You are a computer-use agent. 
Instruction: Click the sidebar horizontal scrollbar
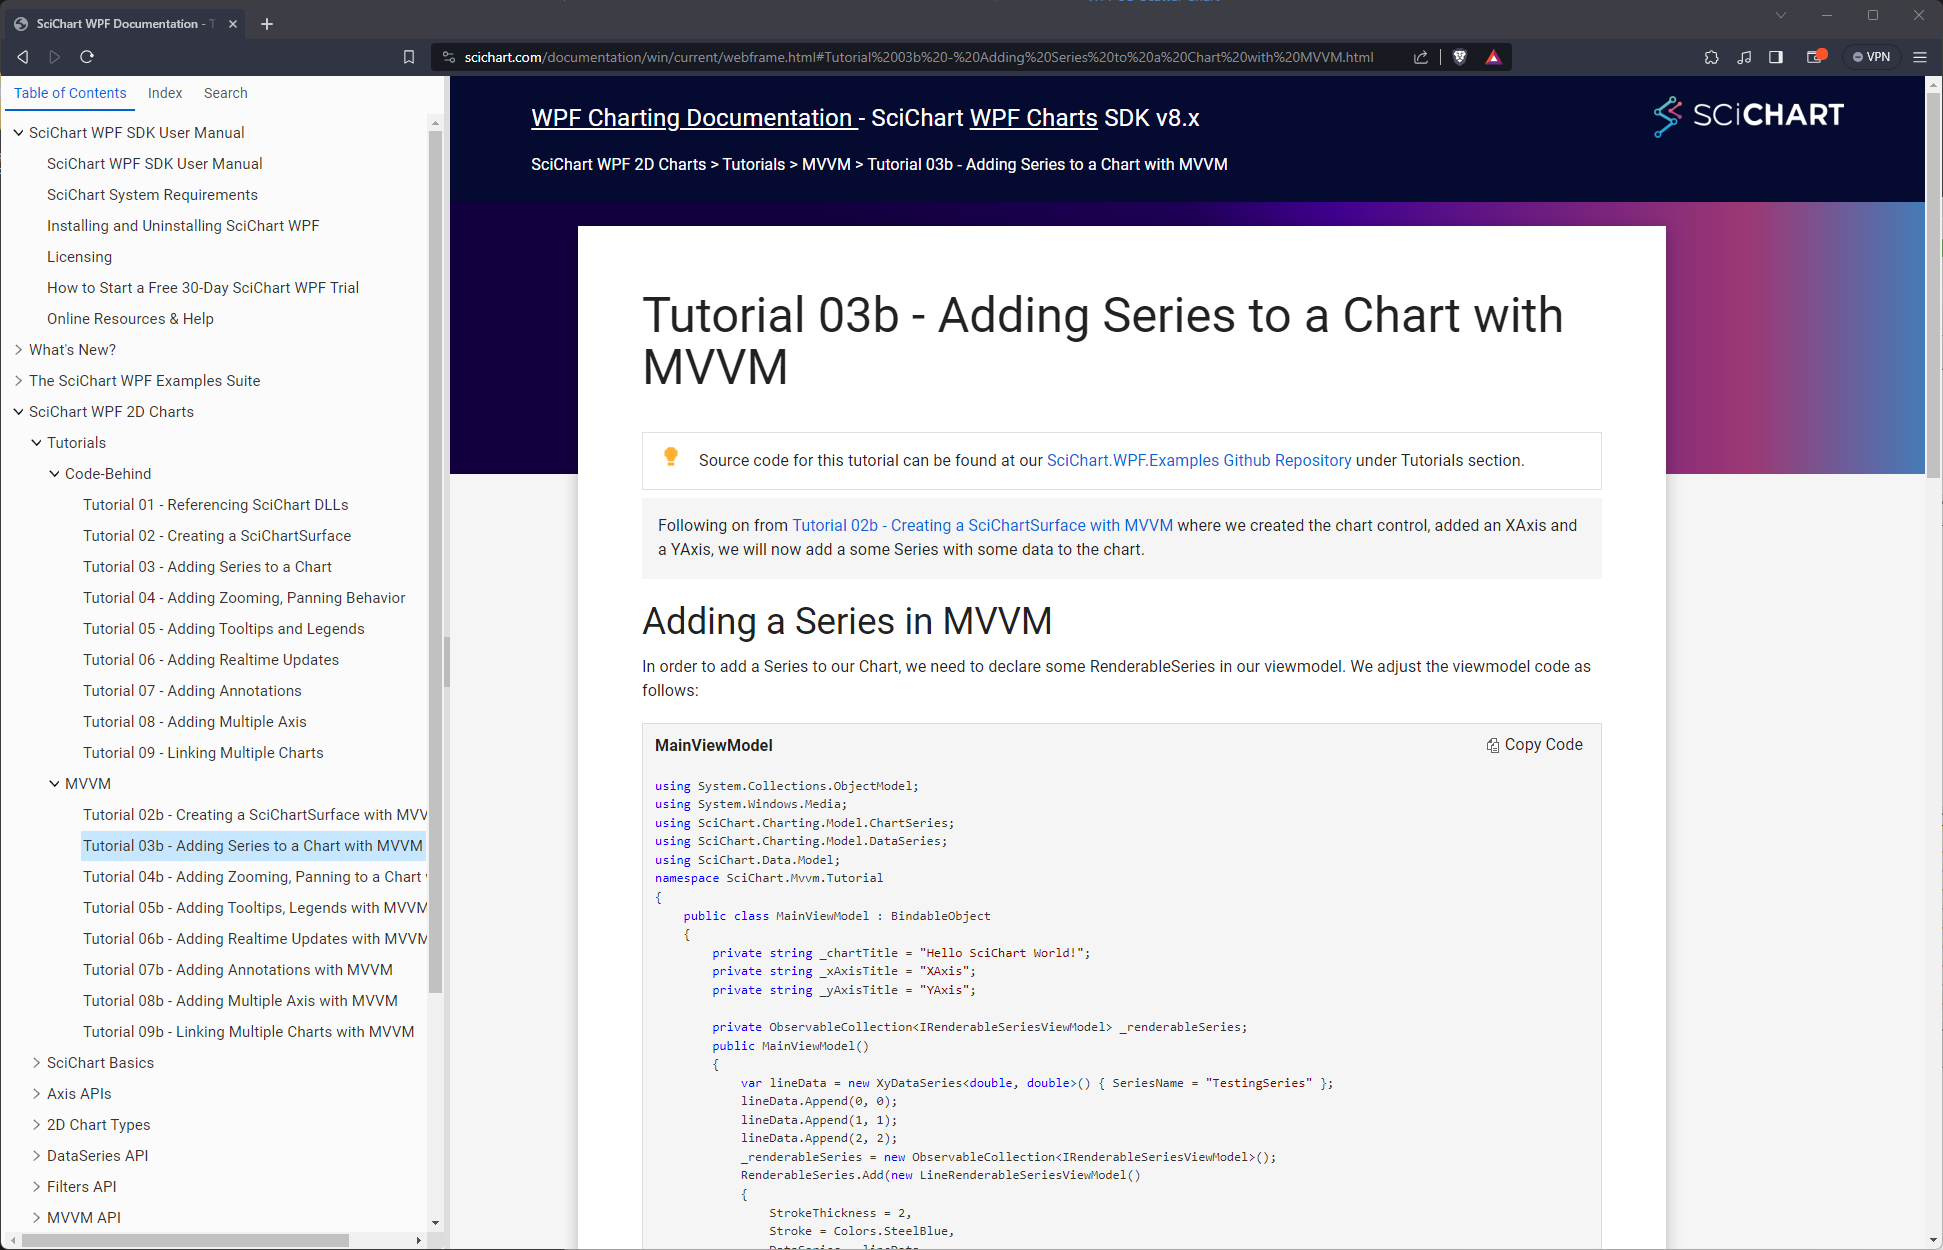tap(185, 1240)
